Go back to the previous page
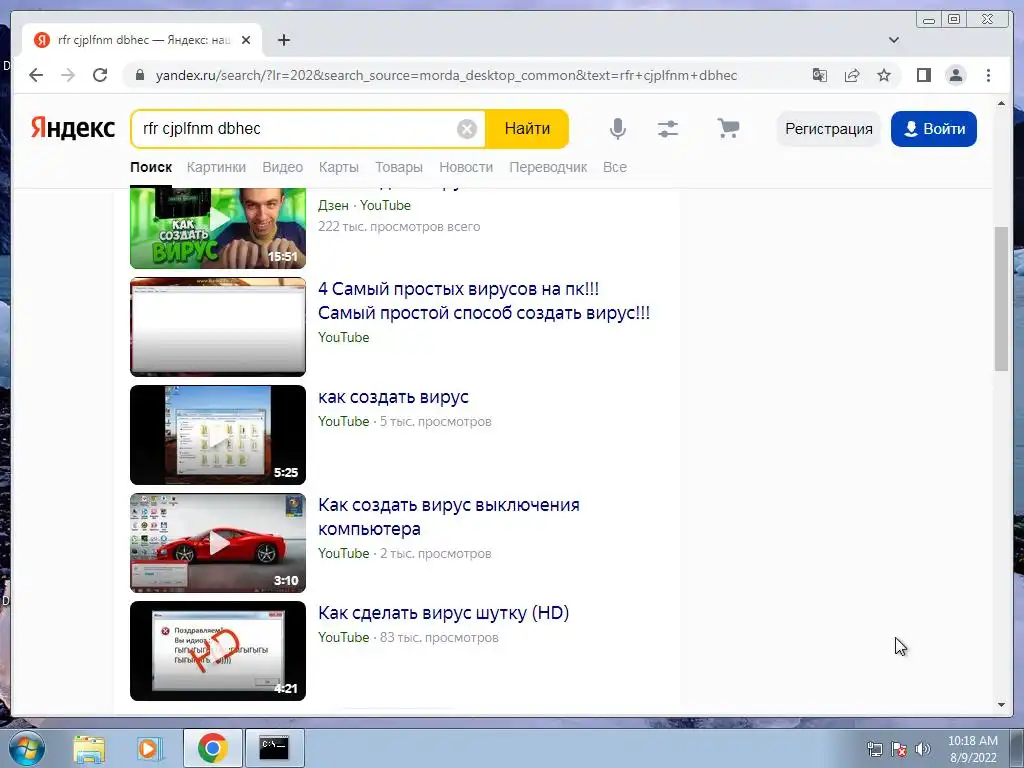The image size is (1024, 768). [x=36, y=75]
